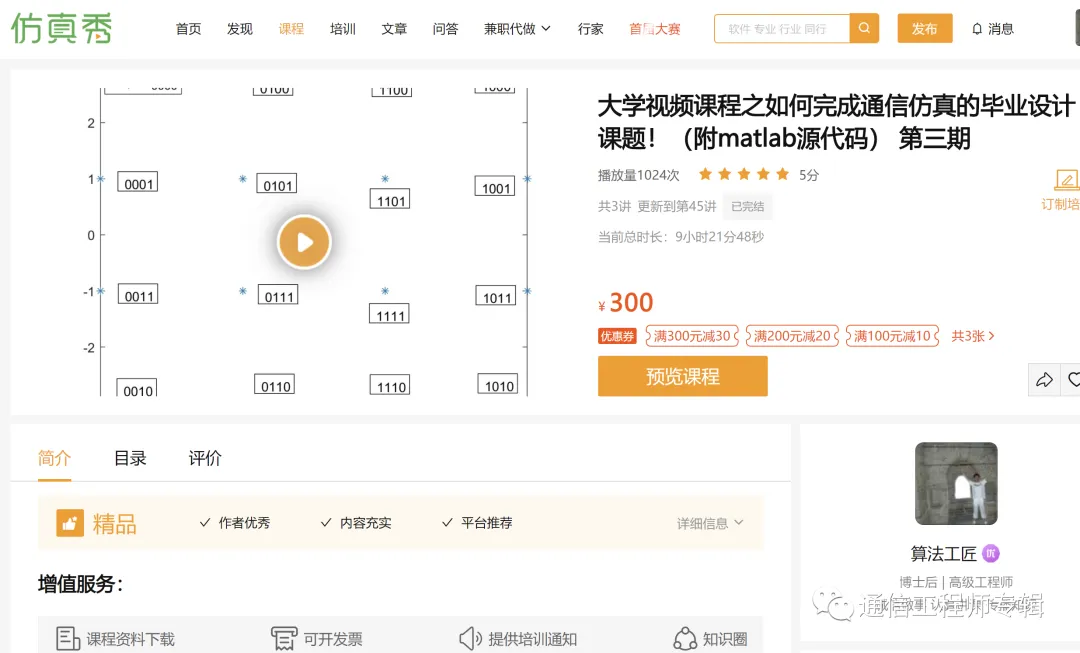The image size is (1080, 653).
Task: Click the share arrow icon
Action: (x=1044, y=380)
